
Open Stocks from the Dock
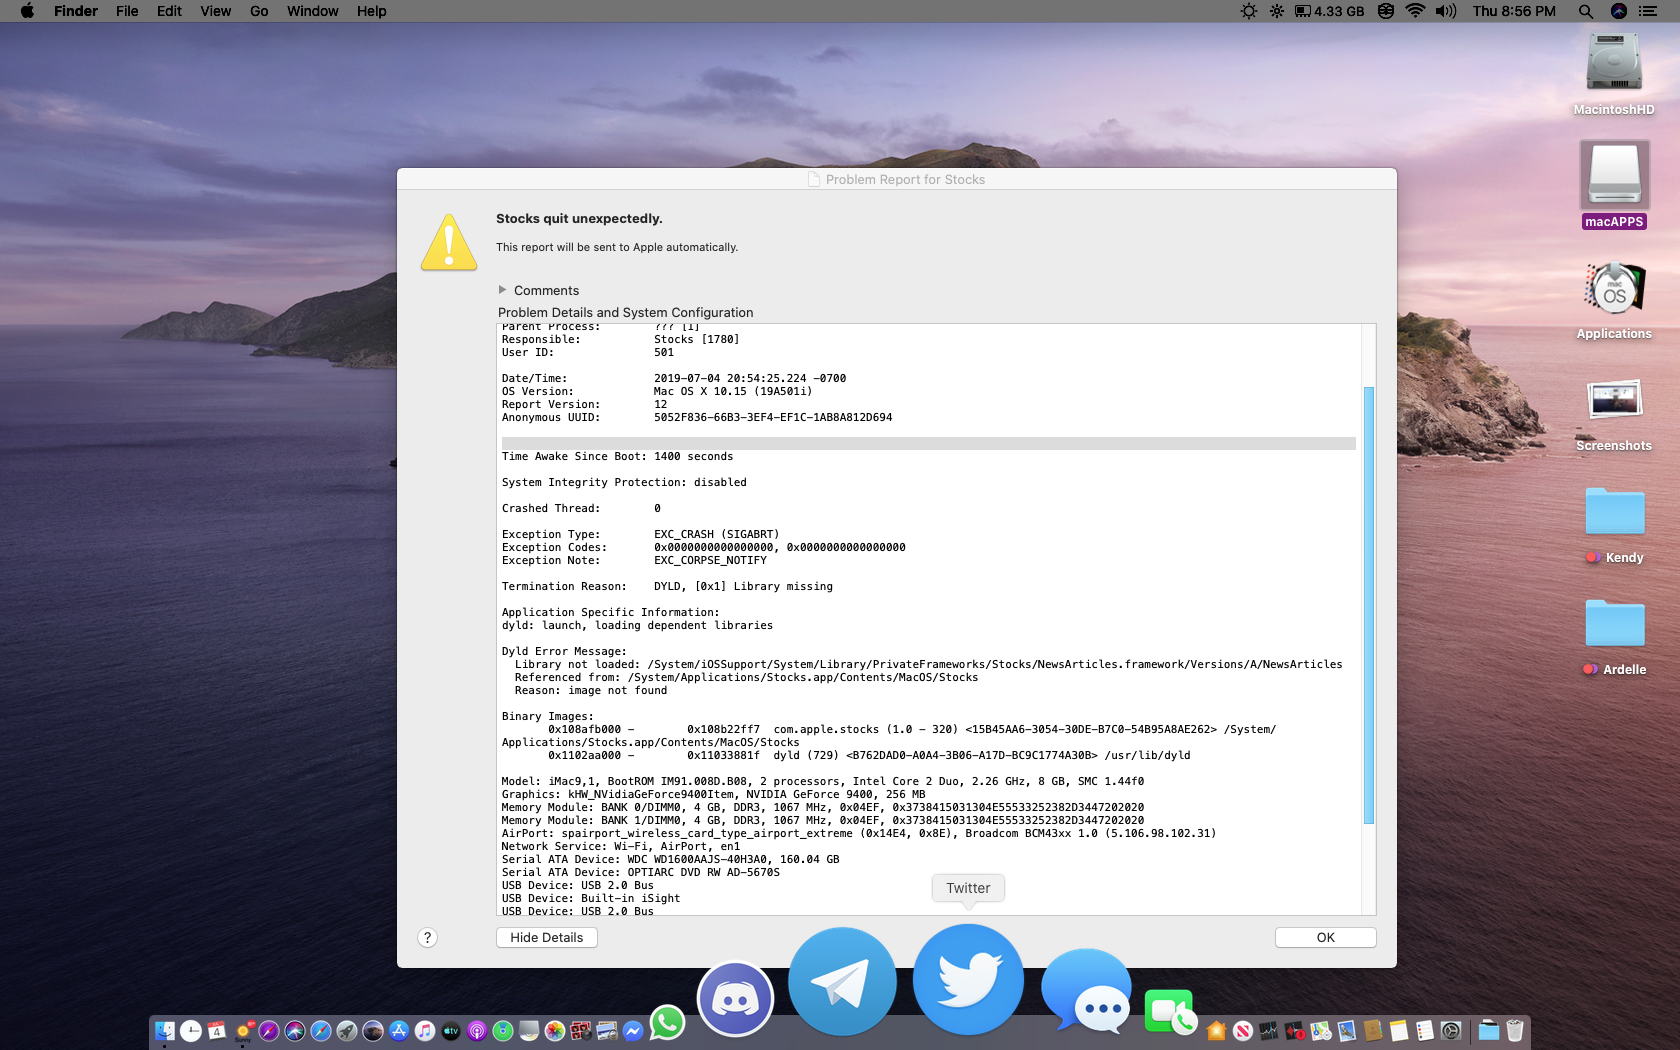(x=1268, y=1031)
